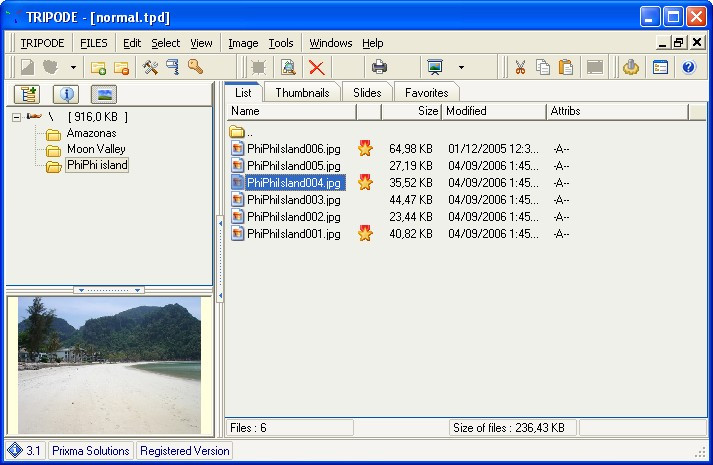Select PhiPhiIsland002.jpg in file list
Image resolution: width=713 pixels, height=465 pixels.
point(293,217)
